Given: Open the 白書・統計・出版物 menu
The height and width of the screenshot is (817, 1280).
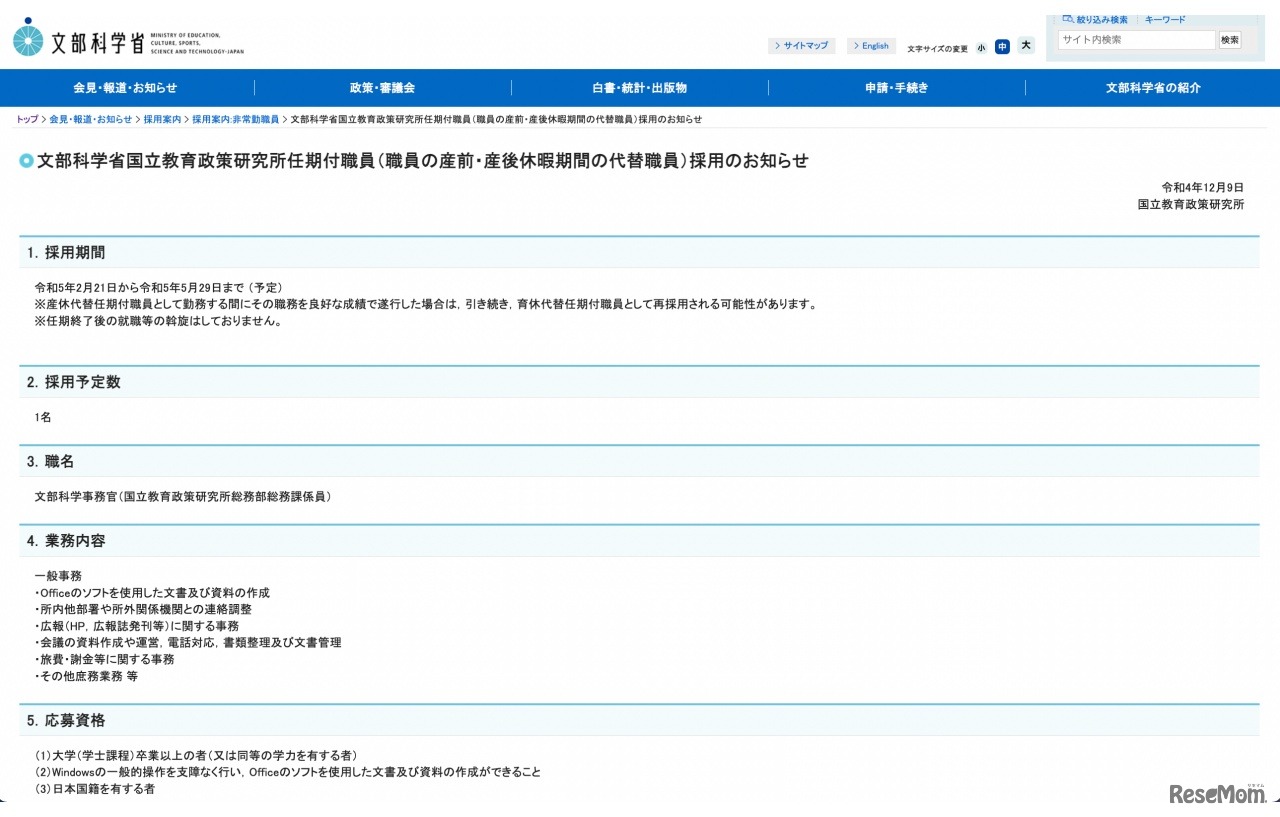Looking at the screenshot, I should coord(639,88).
